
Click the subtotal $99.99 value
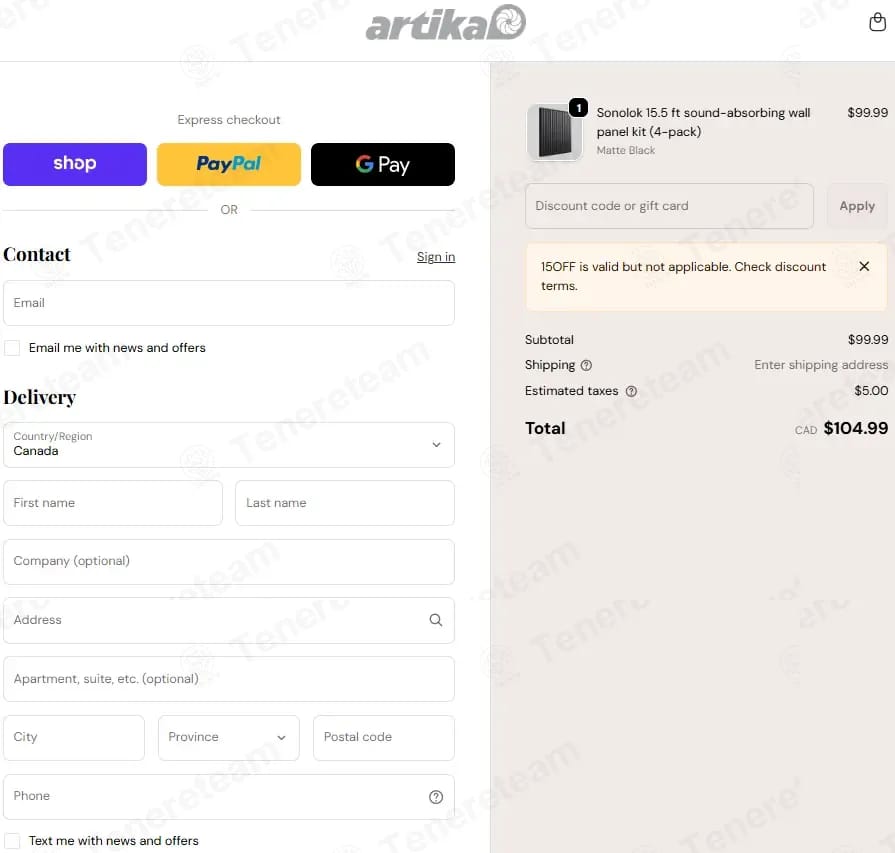[868, 340]
